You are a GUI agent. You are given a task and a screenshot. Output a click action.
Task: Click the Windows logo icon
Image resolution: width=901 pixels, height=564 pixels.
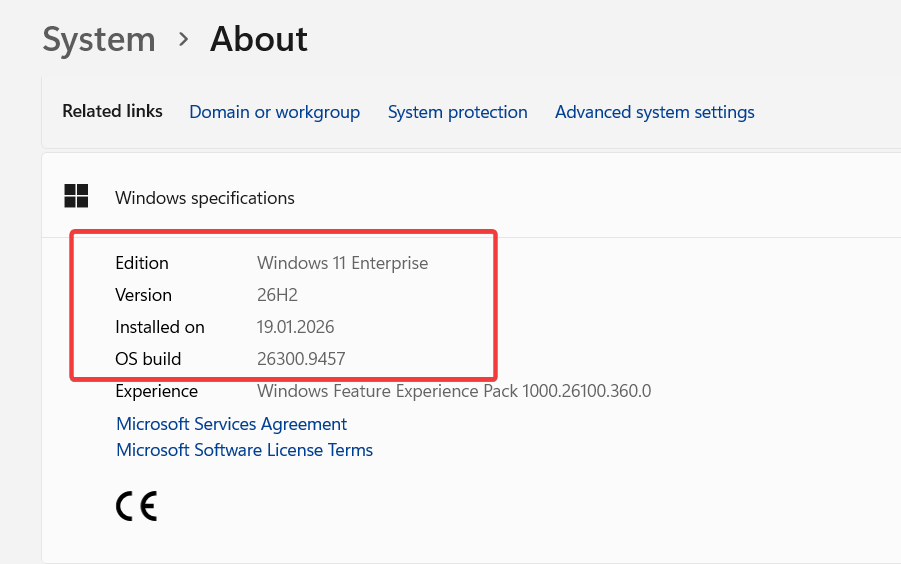(76, 196)
